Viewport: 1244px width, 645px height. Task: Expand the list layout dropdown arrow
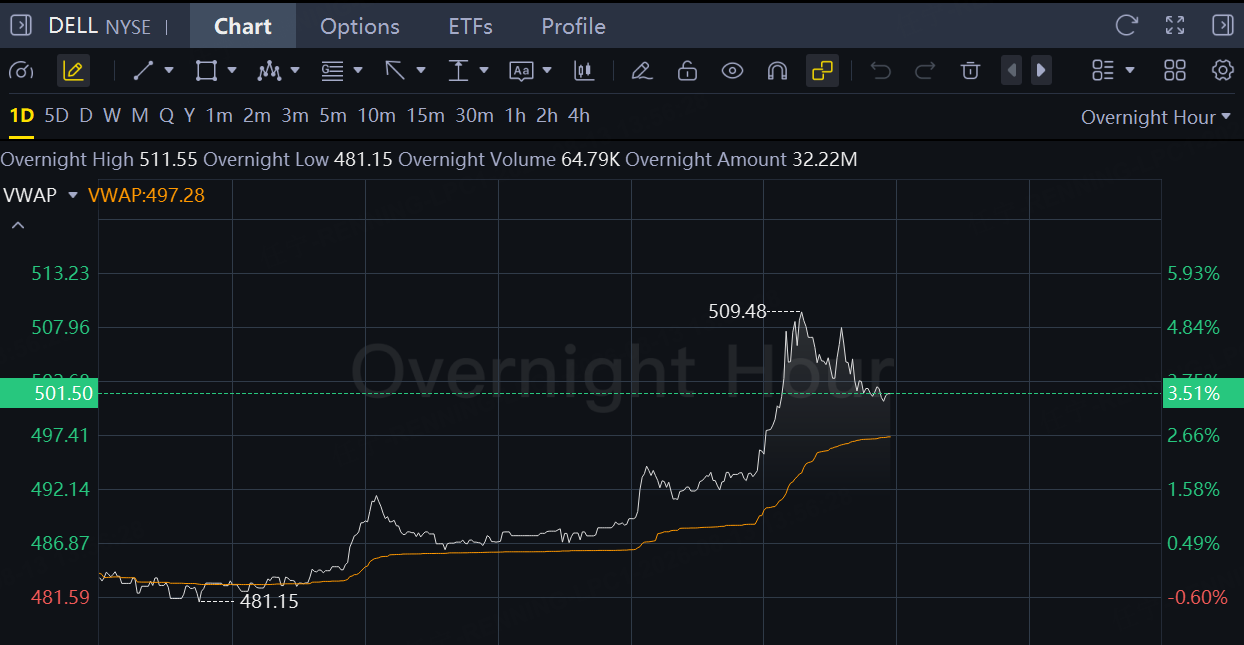(x=1130, y=71)
